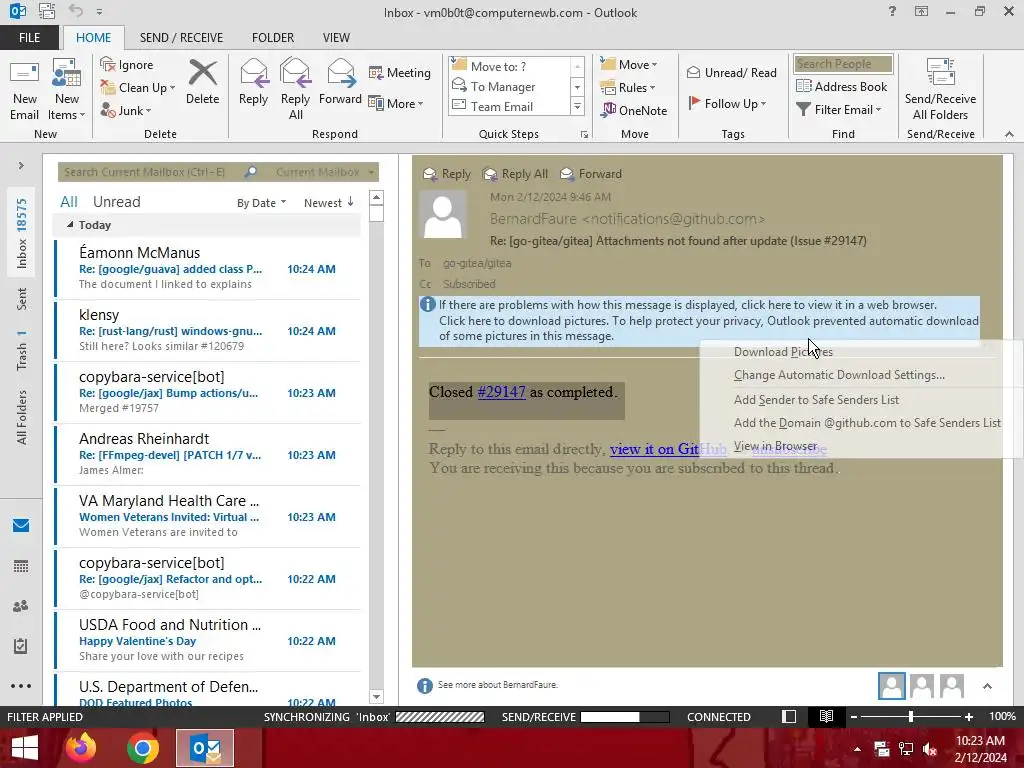Image resolution: width=1024 pixels, height=768 pixels.
Task: Click the muted volume tray icon
Action: click(929, 749)
